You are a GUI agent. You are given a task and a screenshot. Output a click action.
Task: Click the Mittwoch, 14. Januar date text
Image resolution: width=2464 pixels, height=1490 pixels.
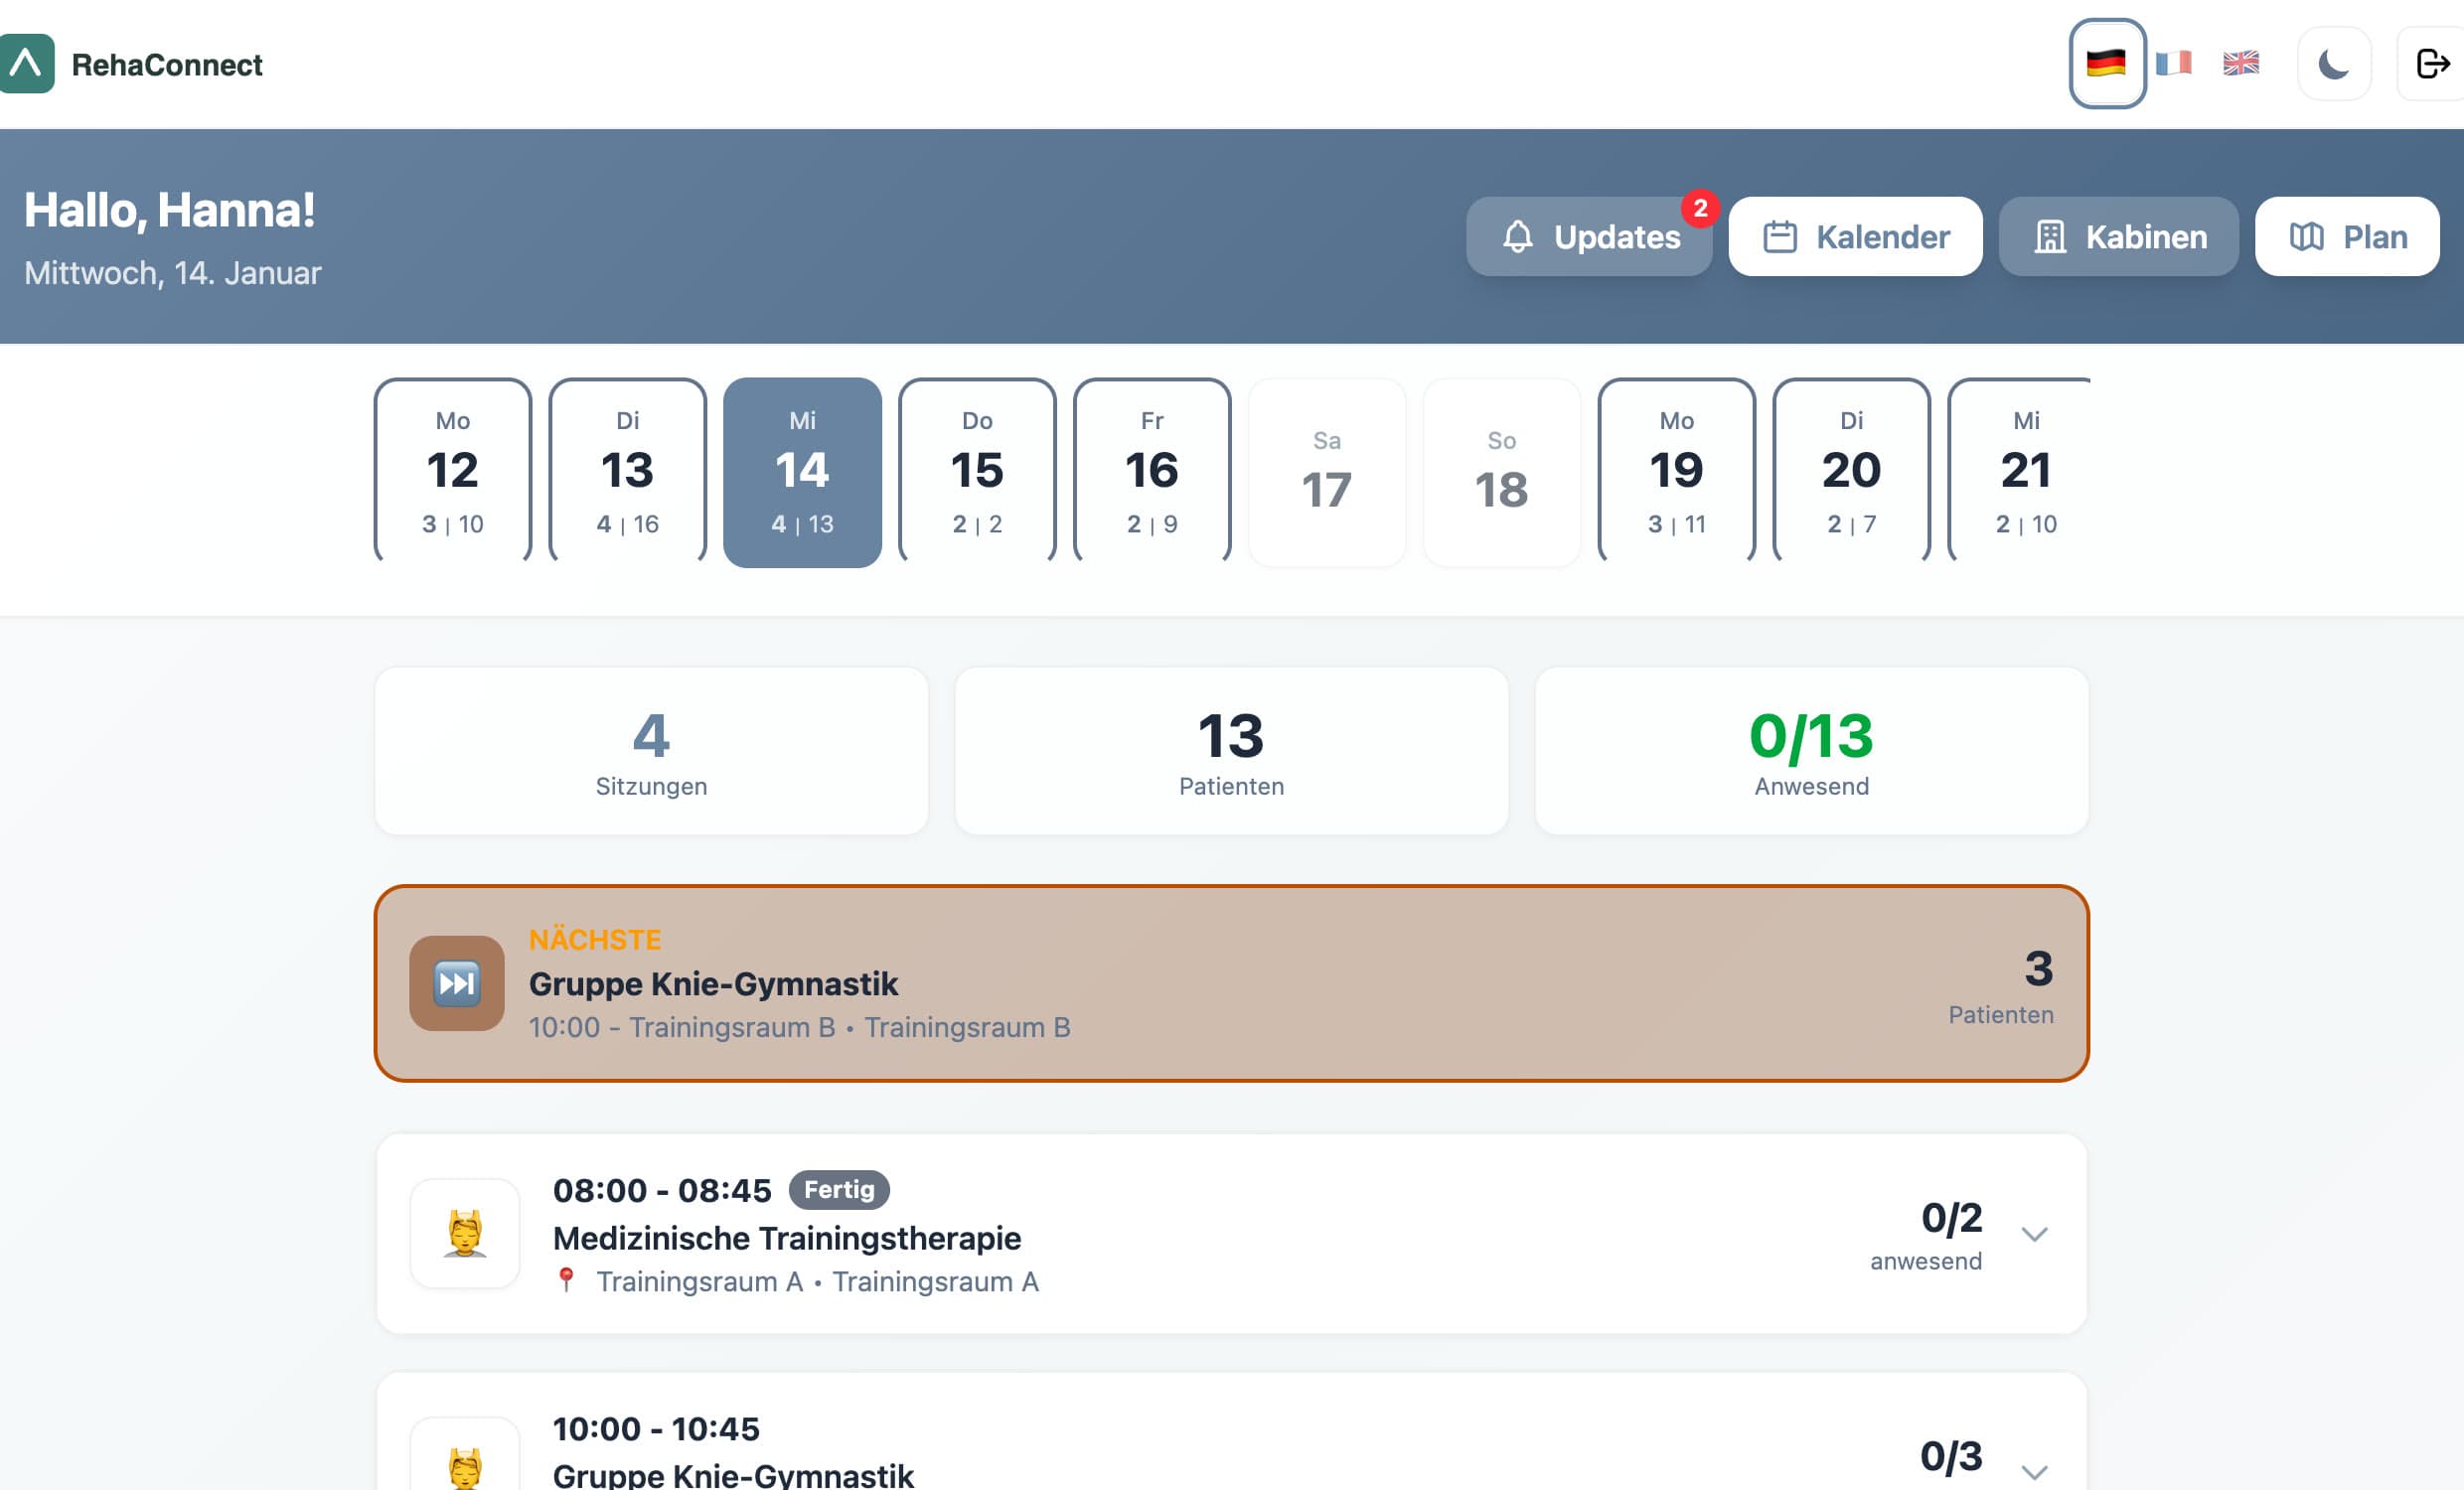coord(173,273)
